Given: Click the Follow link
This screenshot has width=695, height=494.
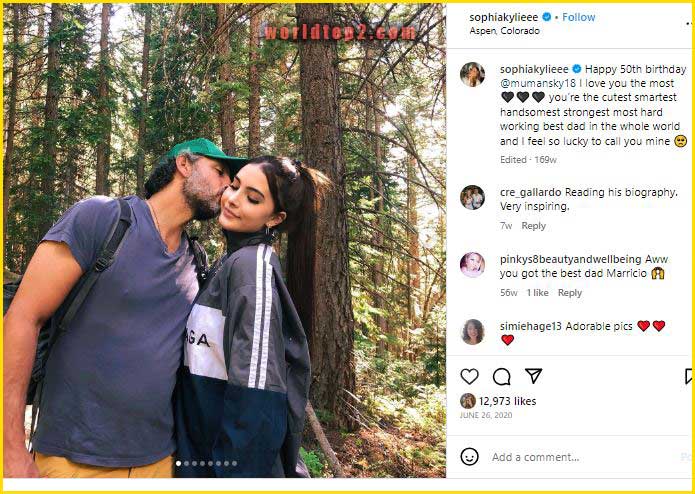Looking at the screenshot, I should pyautogui.click(x=579, y=17).
